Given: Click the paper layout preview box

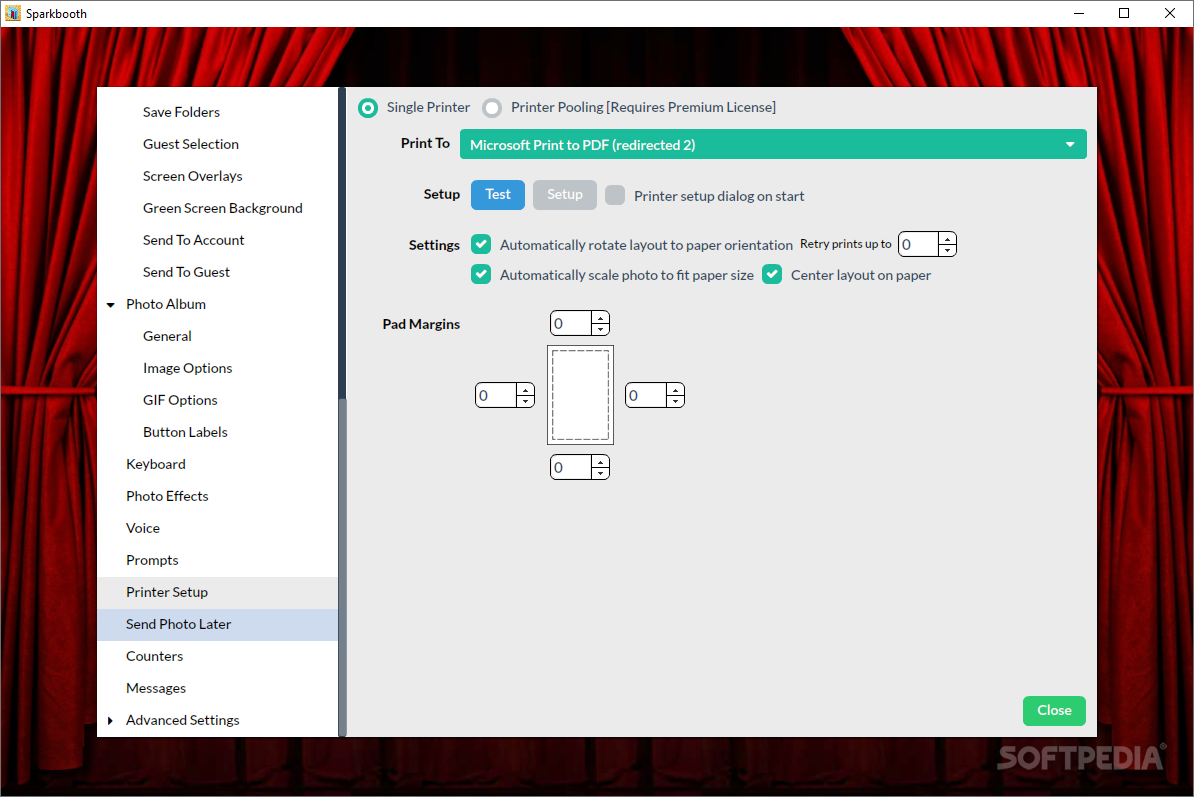Looking at the screenshot, I should coord(580,395).
